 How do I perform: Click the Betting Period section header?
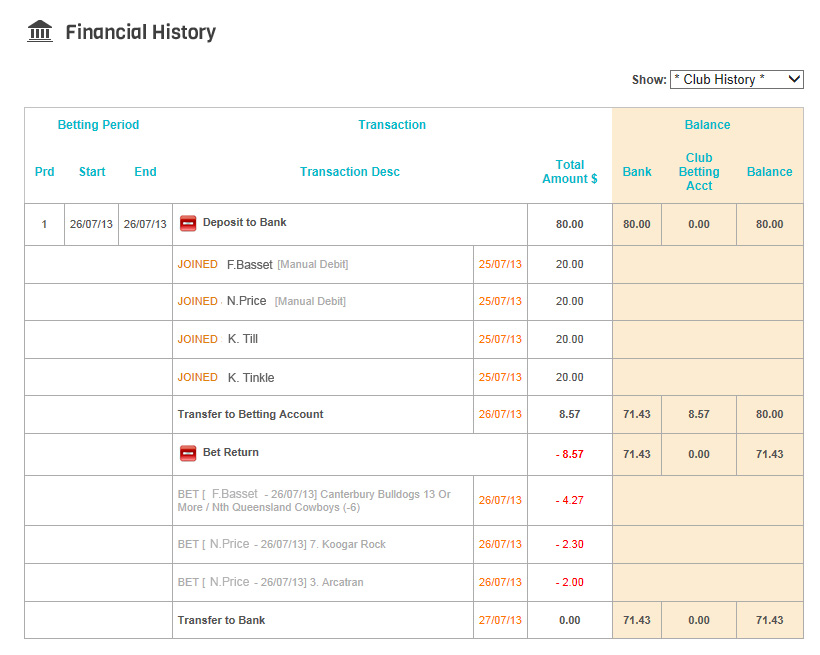pyautogui.click(x=98, y=124)
